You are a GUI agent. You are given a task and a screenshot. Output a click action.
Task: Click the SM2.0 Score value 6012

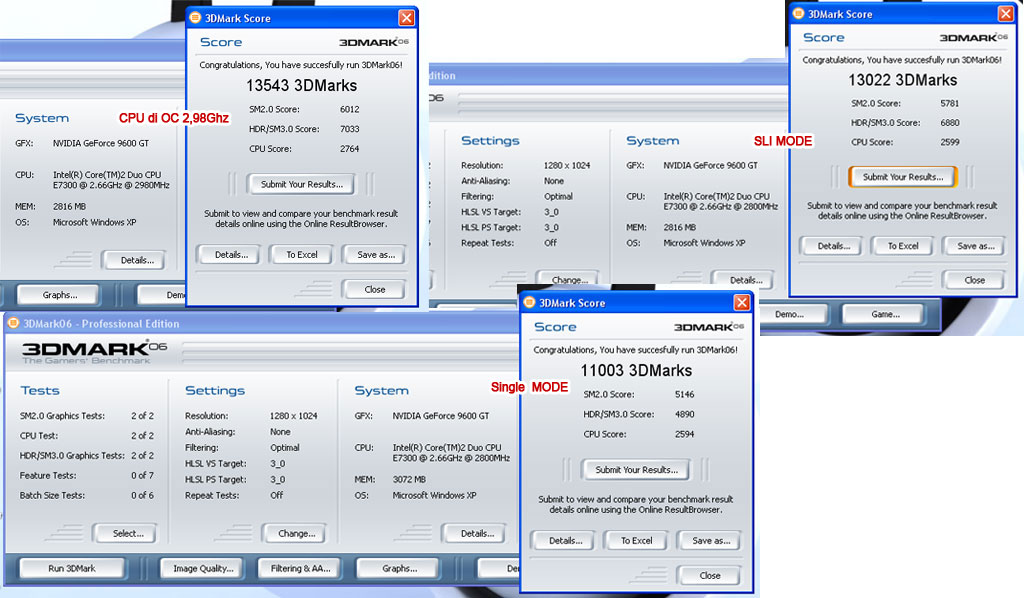(349, 110)
